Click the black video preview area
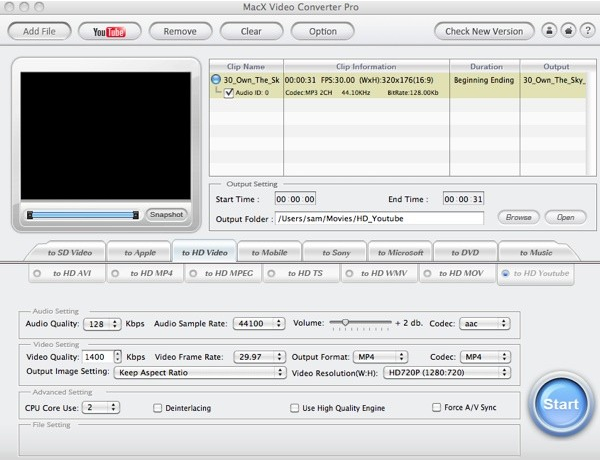Image resolution: width=600 pixels, height=460 pixels. click(106, 136)
